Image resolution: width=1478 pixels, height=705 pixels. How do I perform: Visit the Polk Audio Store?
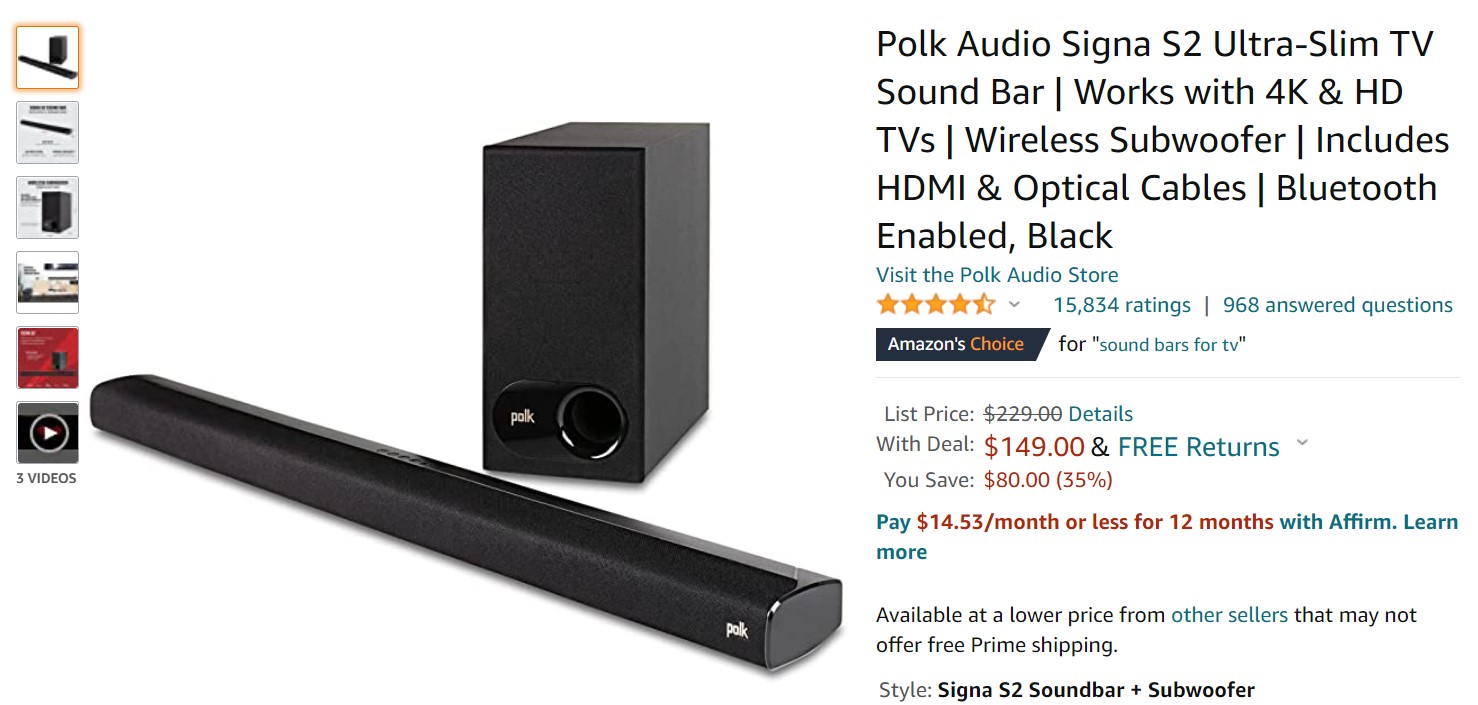point(997,274)
